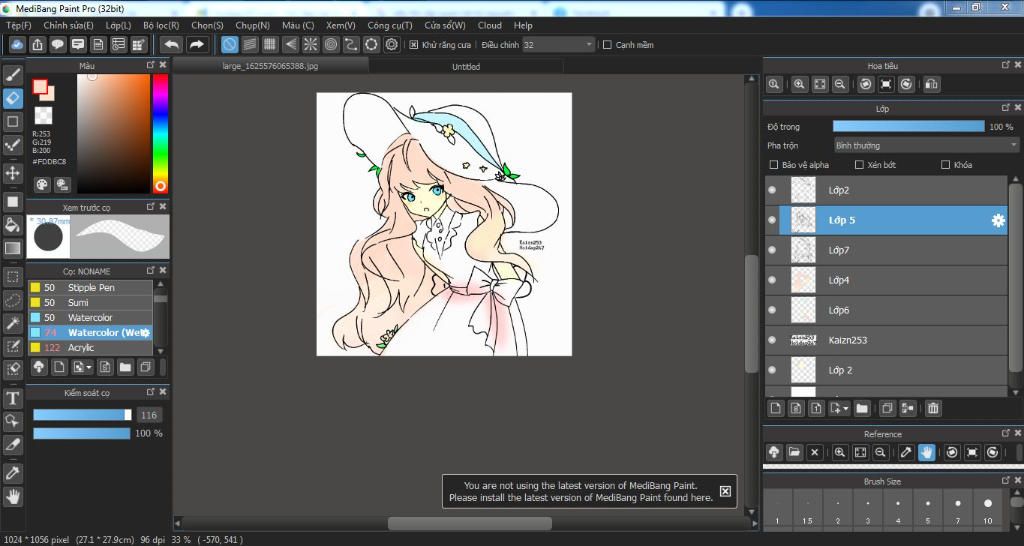1024x546 pixels.
Task: Select the Lớp 2 layer
Action: coord(886,370)
